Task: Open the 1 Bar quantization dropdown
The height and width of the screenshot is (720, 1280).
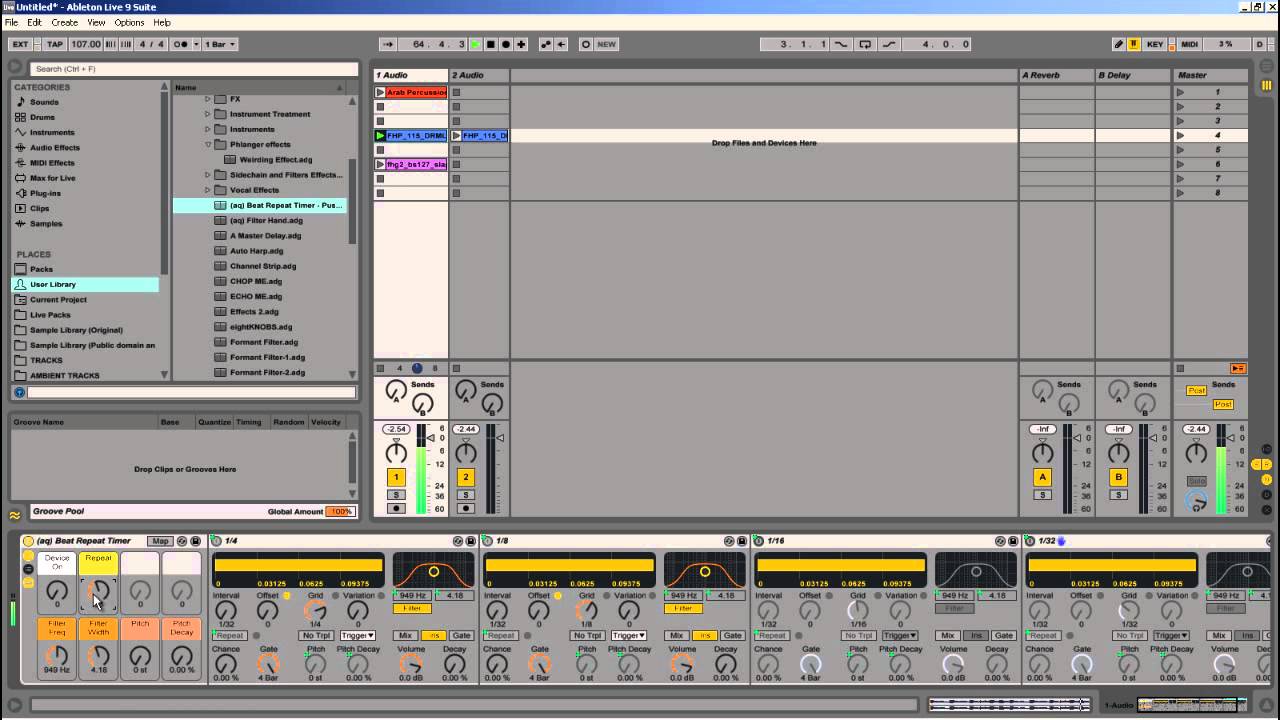Action: point(219,44)
